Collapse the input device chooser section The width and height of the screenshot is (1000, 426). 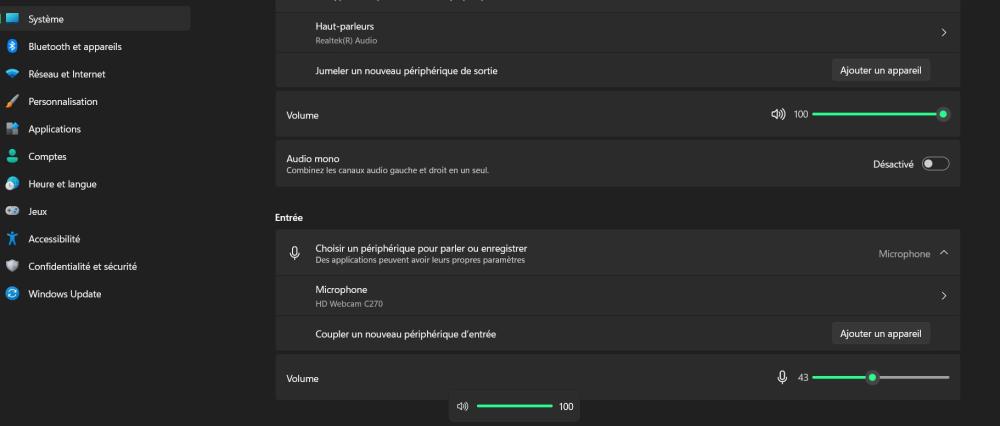pyautogui.click(x=944, y=253)
